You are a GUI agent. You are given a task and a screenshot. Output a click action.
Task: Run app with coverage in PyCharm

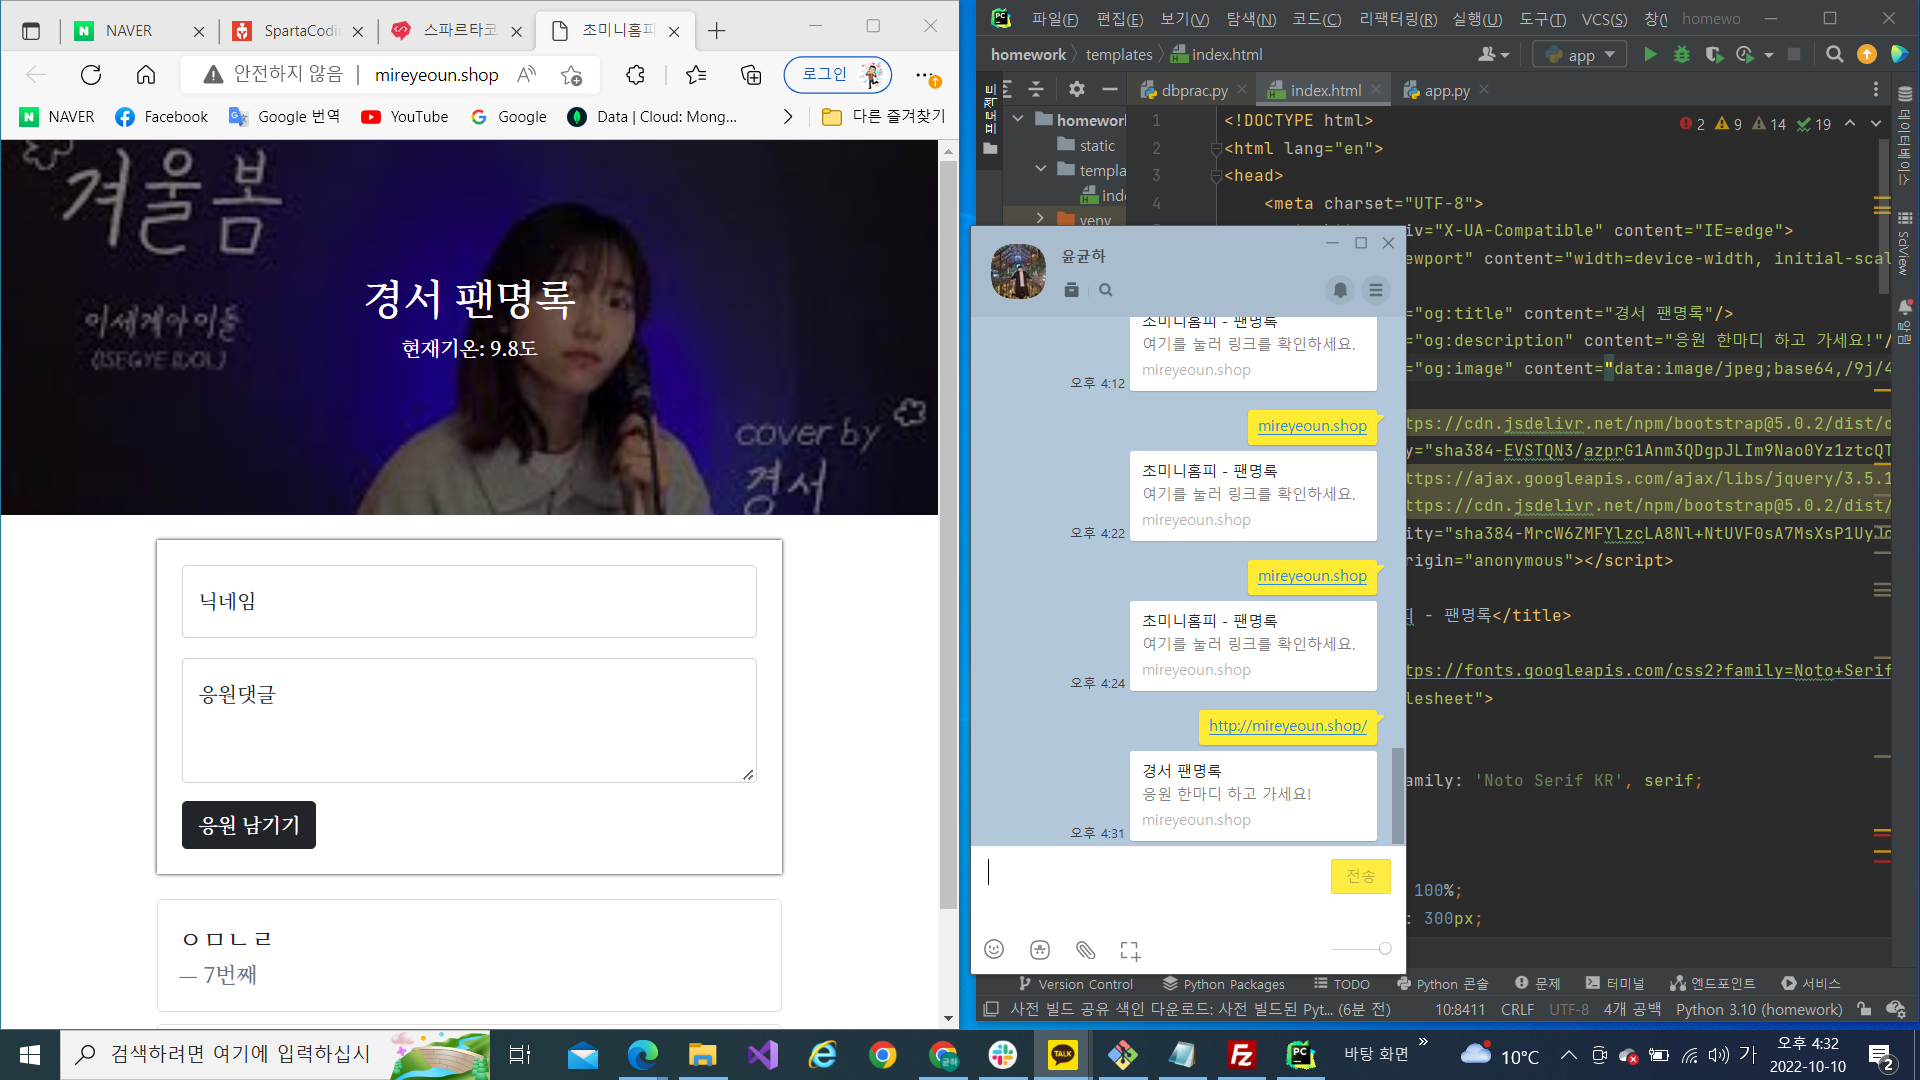(1714, 54)
